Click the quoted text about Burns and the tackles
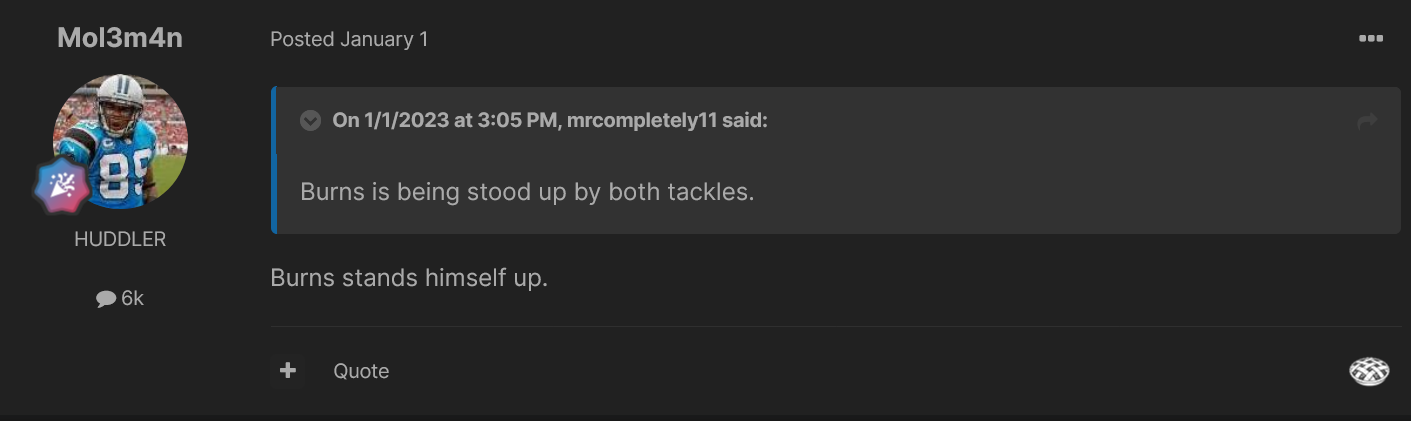1411x421 pixels. [x=527, y=191]
